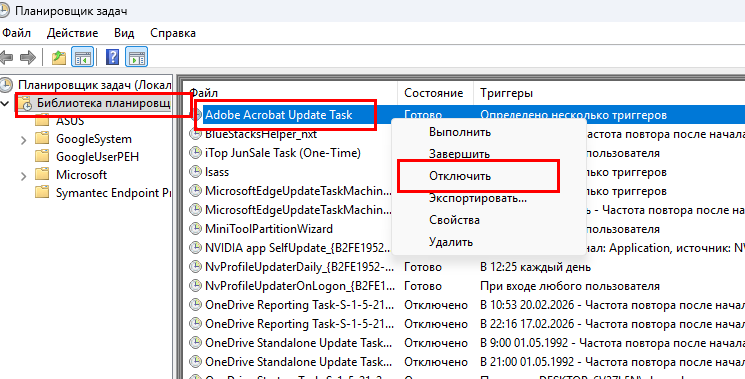Click the clock icon beside BlueStacksHelper_nxt
Image resolution: width=745 pixels, height=379 pixels.
coord(195,134)
